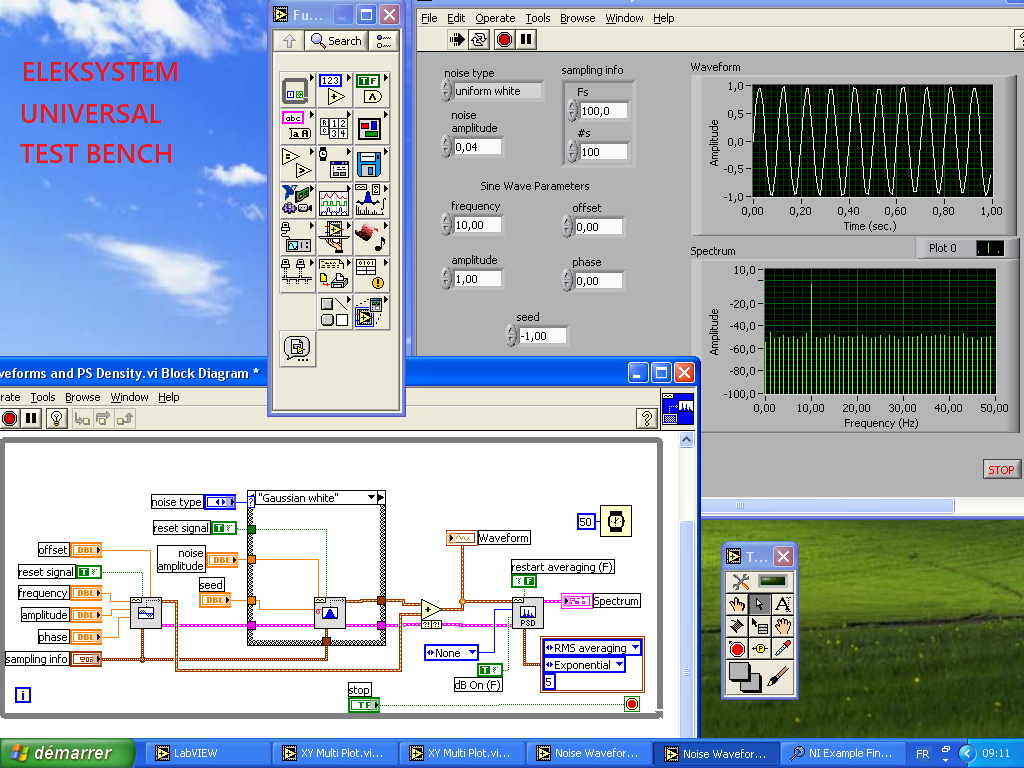Choose the text labeling tool

(782, 603)
